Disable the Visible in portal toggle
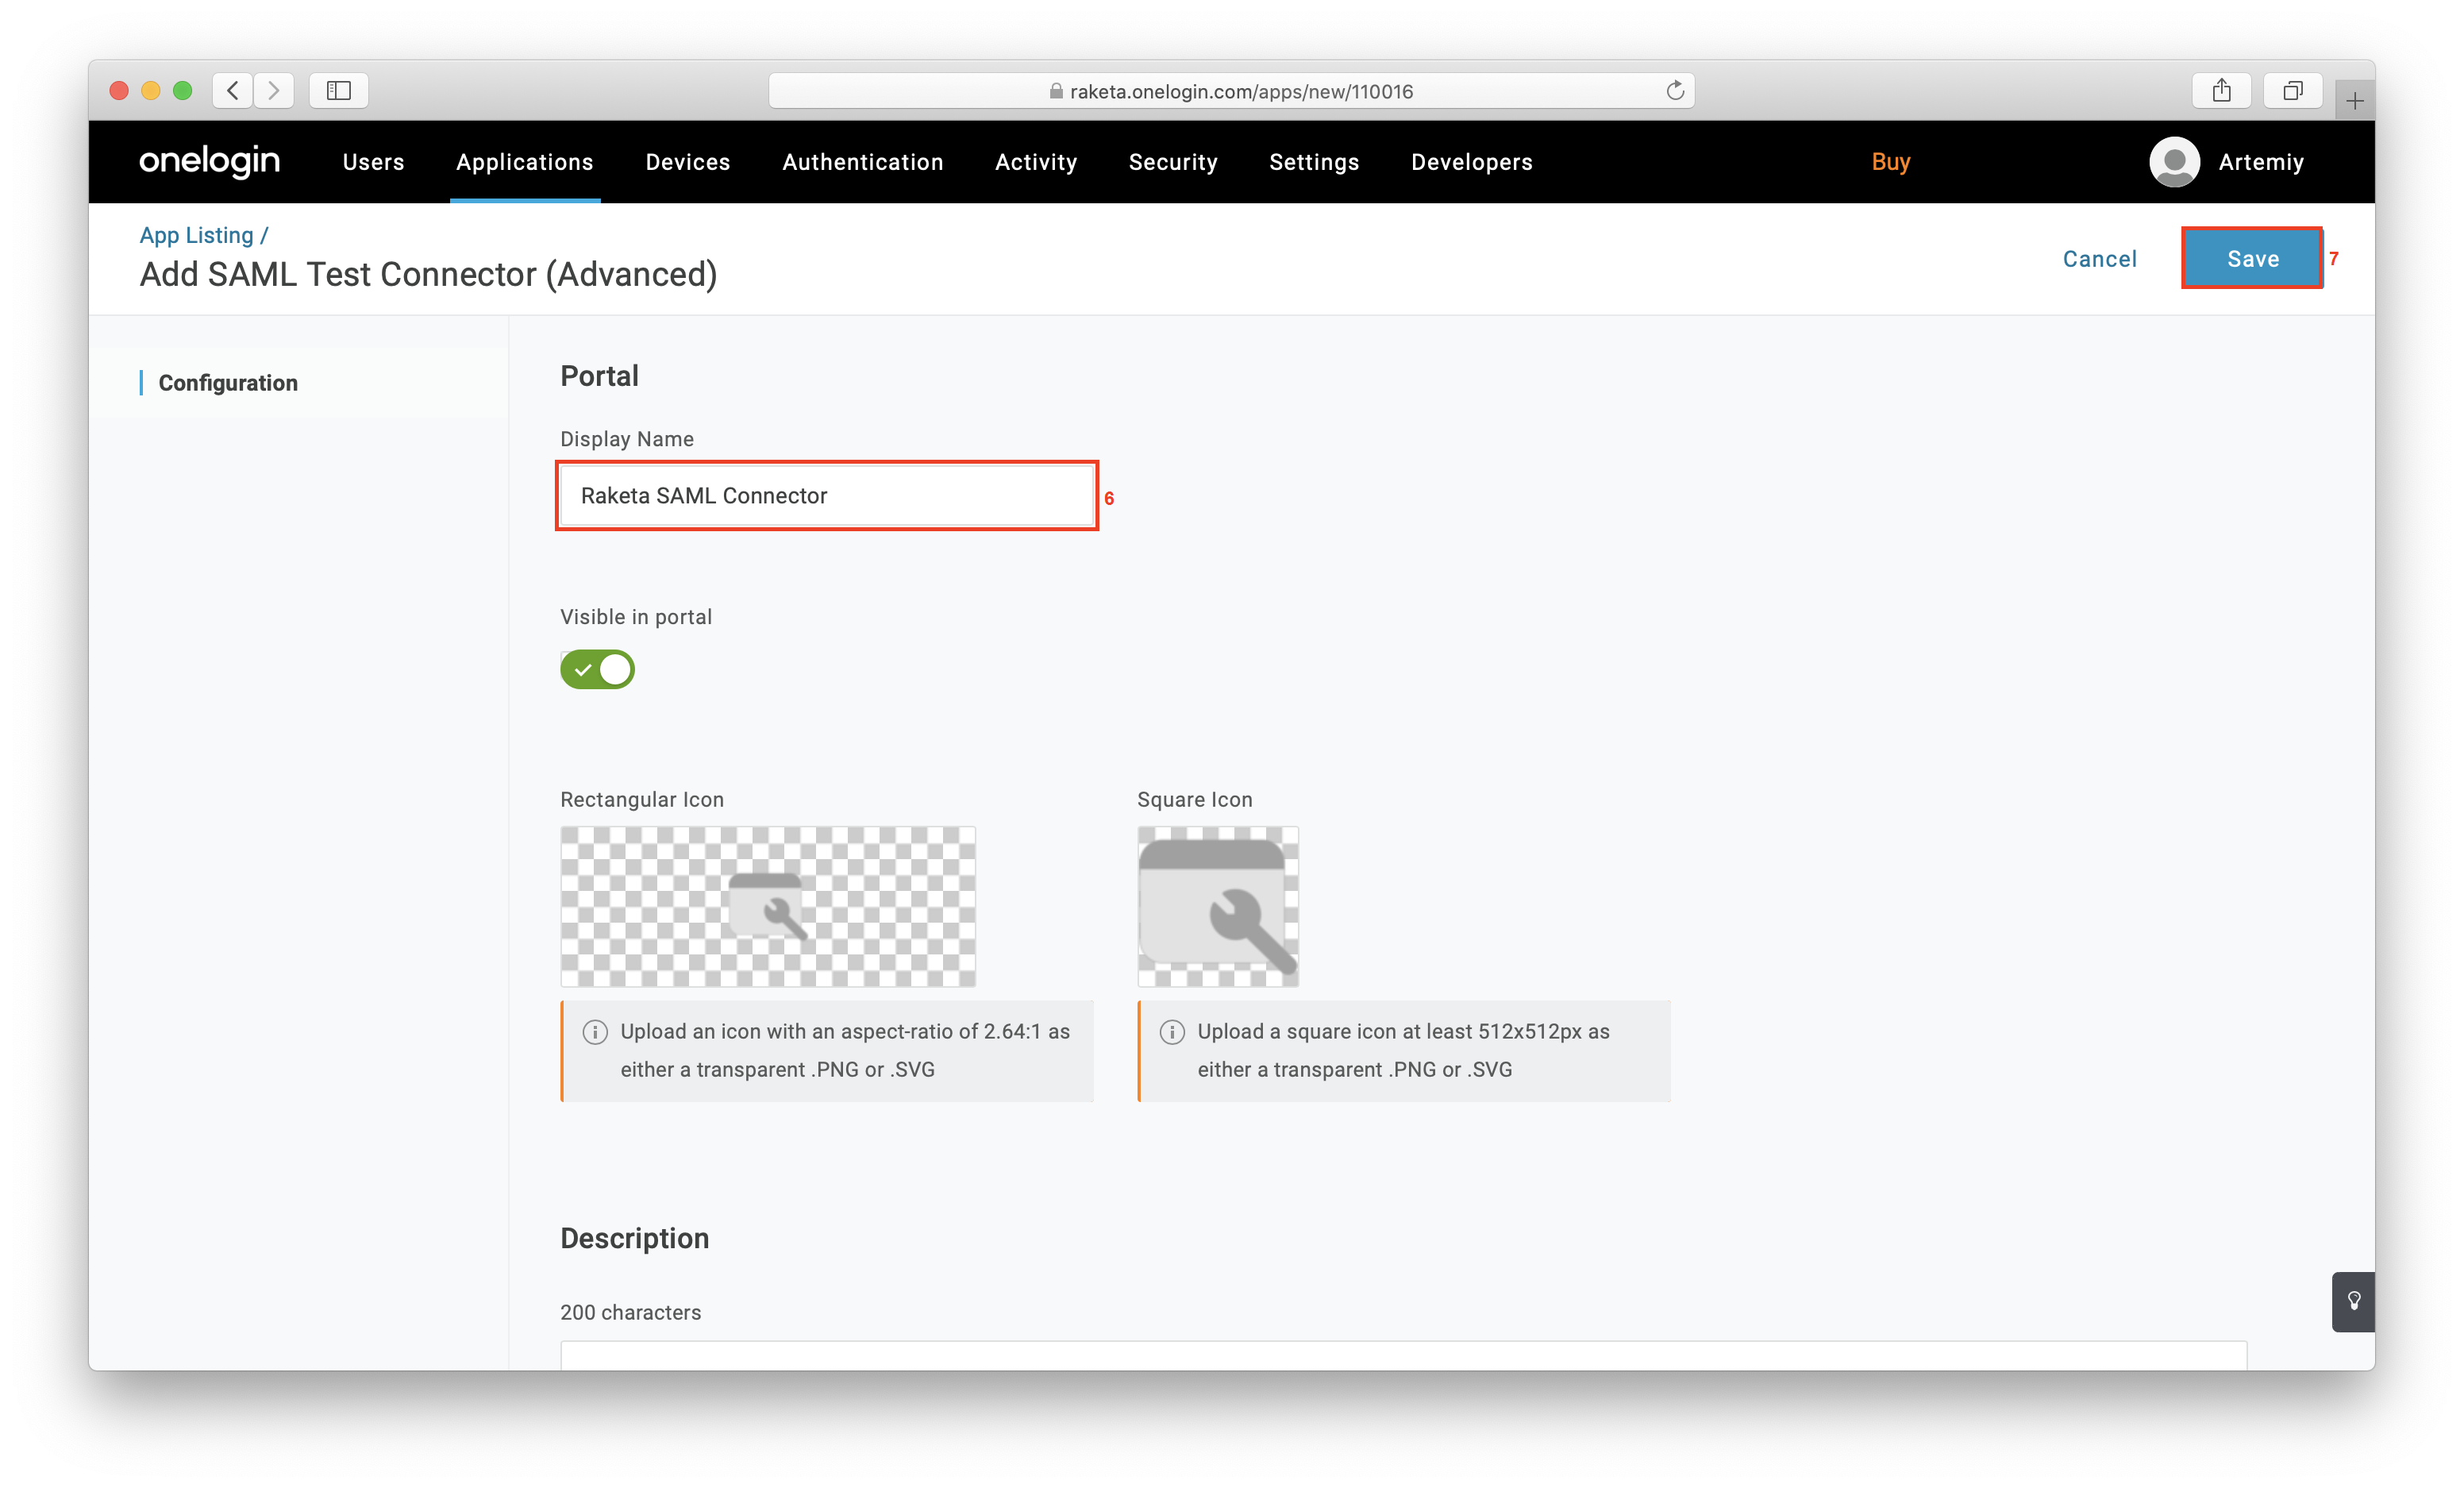The width and height of the screenshot is (2464, 1488). point(597,669)
